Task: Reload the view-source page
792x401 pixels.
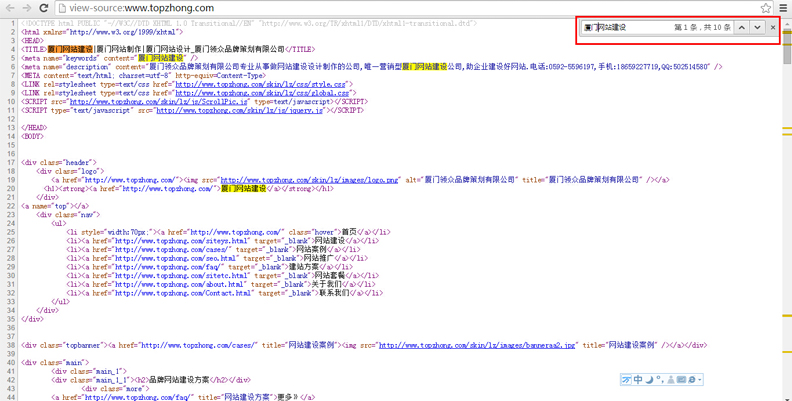Action: [44, 8]
